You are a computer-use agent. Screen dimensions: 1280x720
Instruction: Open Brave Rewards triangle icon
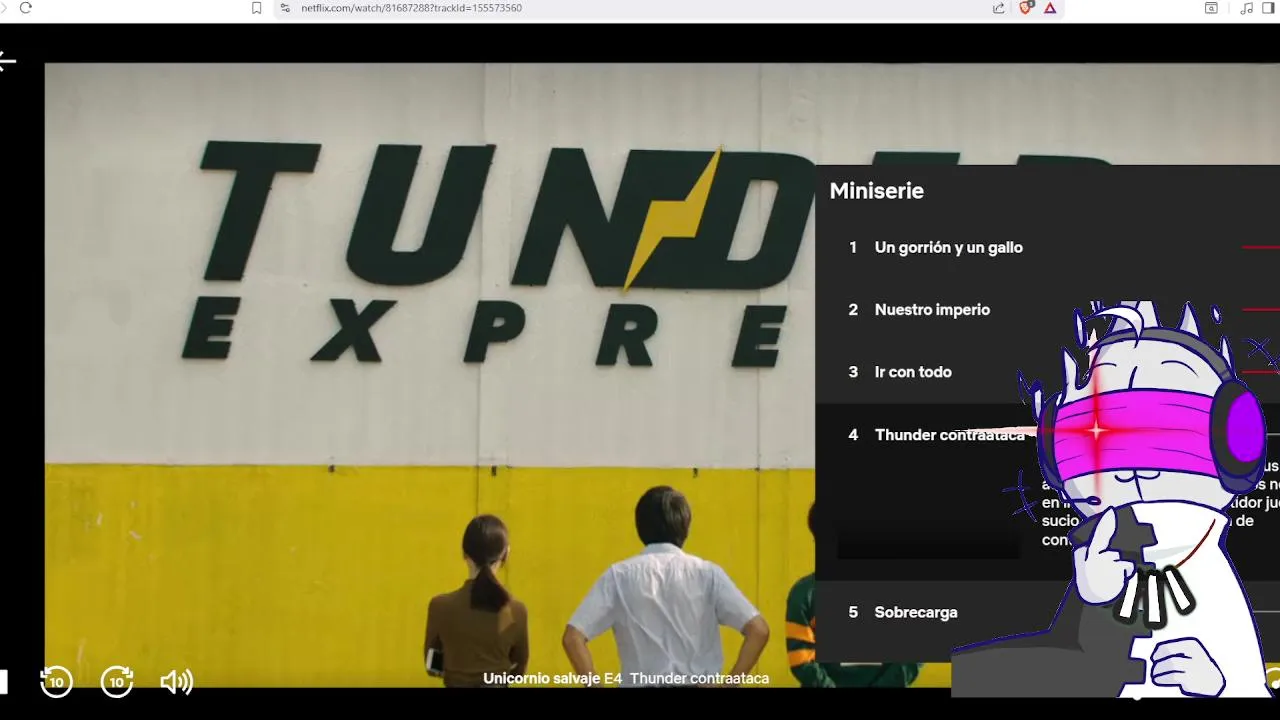pyautogui.click(x=1050, y=8)
